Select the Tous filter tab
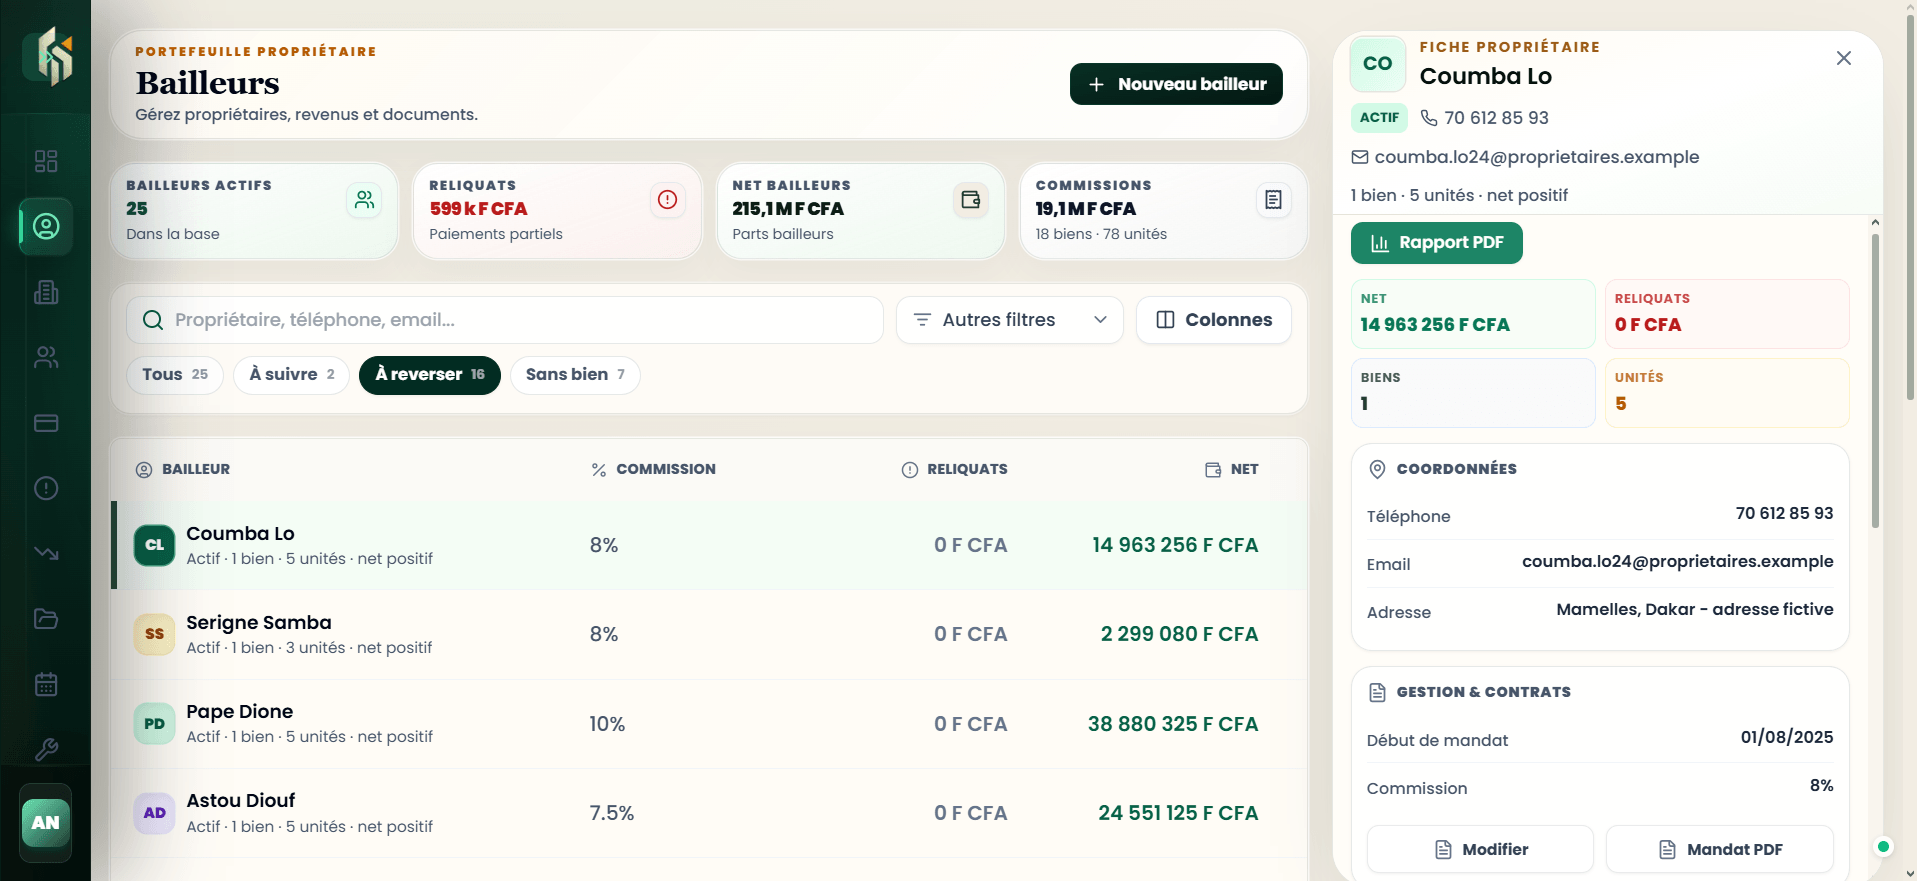 [x=175, y=375]
